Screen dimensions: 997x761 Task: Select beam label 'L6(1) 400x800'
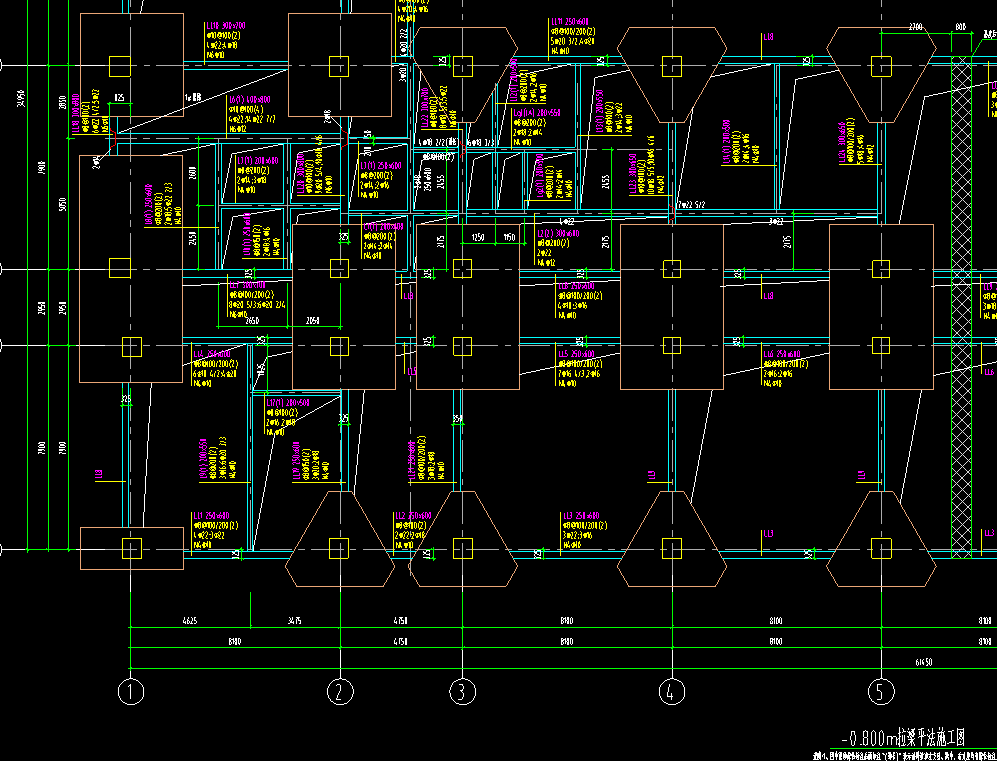click(x=249, y=100)
